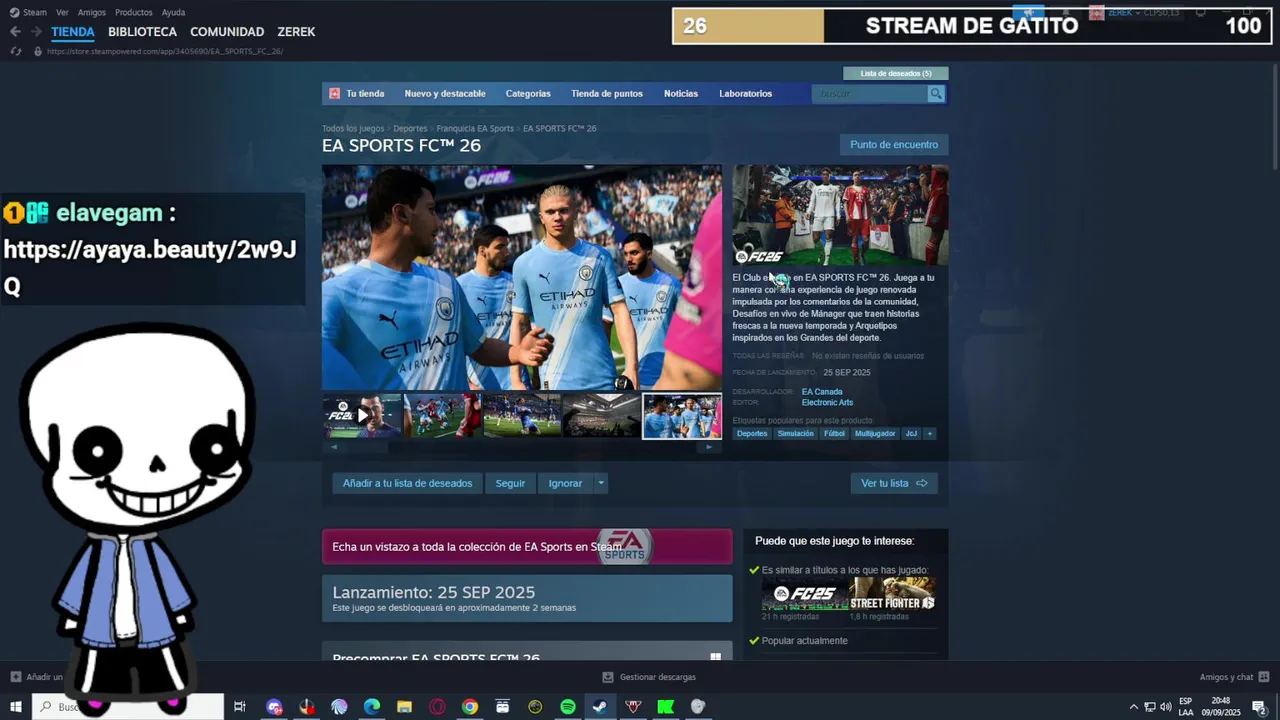Screen dimensions: 1280x720
Task: Open the Windows notification center icon
Action: (x=1259, y=707)
